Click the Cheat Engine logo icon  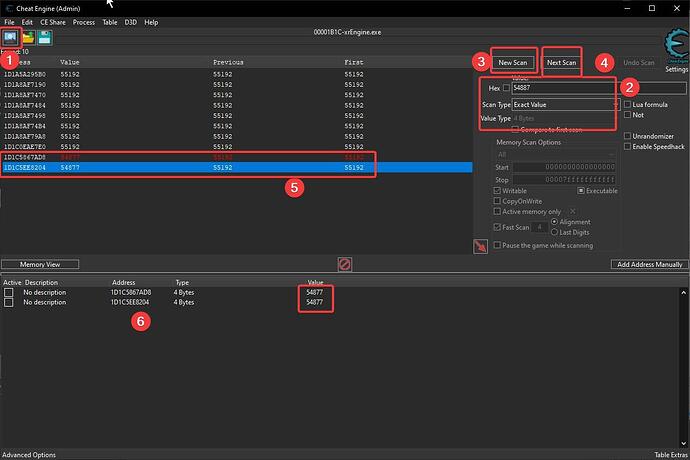click(x=676, y=46)
